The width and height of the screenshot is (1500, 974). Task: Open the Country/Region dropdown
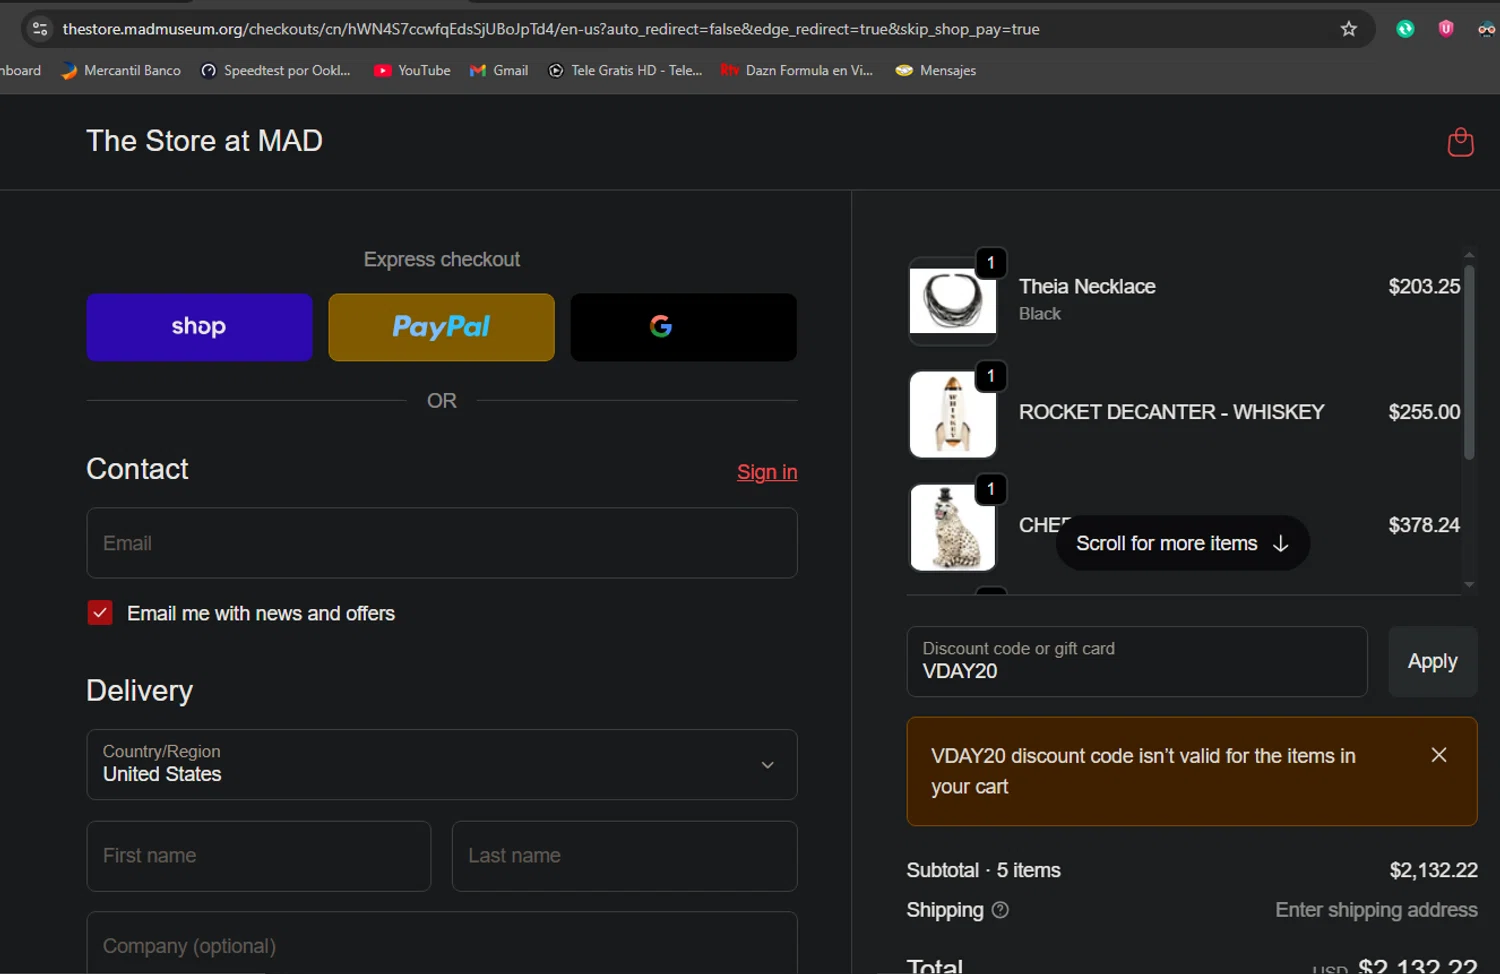pos(442,765)
